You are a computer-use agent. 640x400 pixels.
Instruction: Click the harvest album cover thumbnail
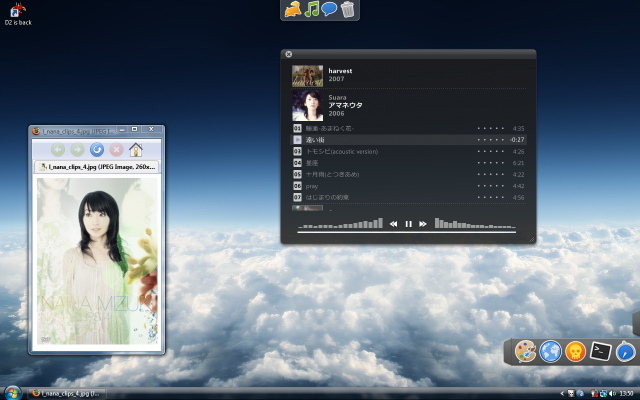click(x=307, y=76)
